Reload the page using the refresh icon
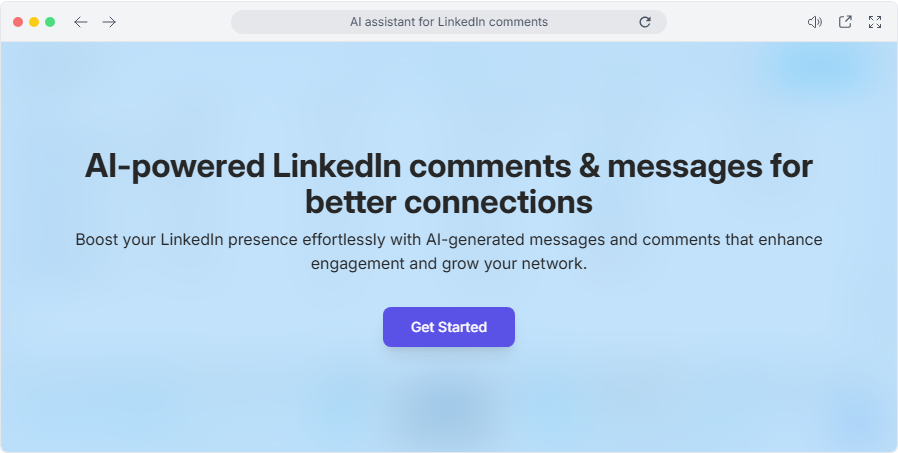 point(645,22)
